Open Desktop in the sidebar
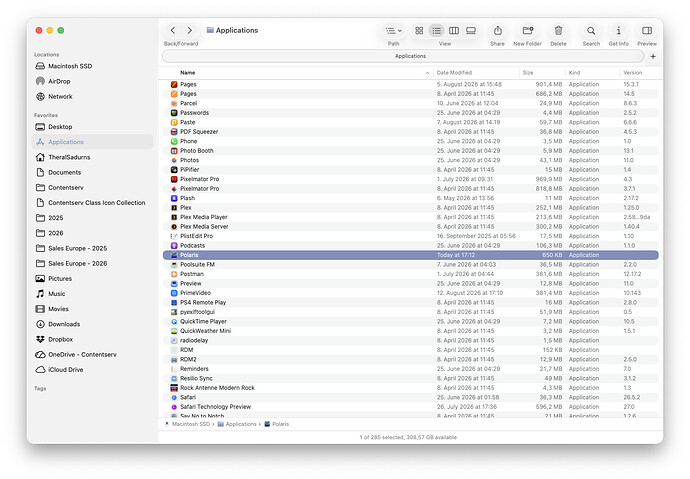The image size is (690, 479). pyautogui.click(x=92, y=127)
